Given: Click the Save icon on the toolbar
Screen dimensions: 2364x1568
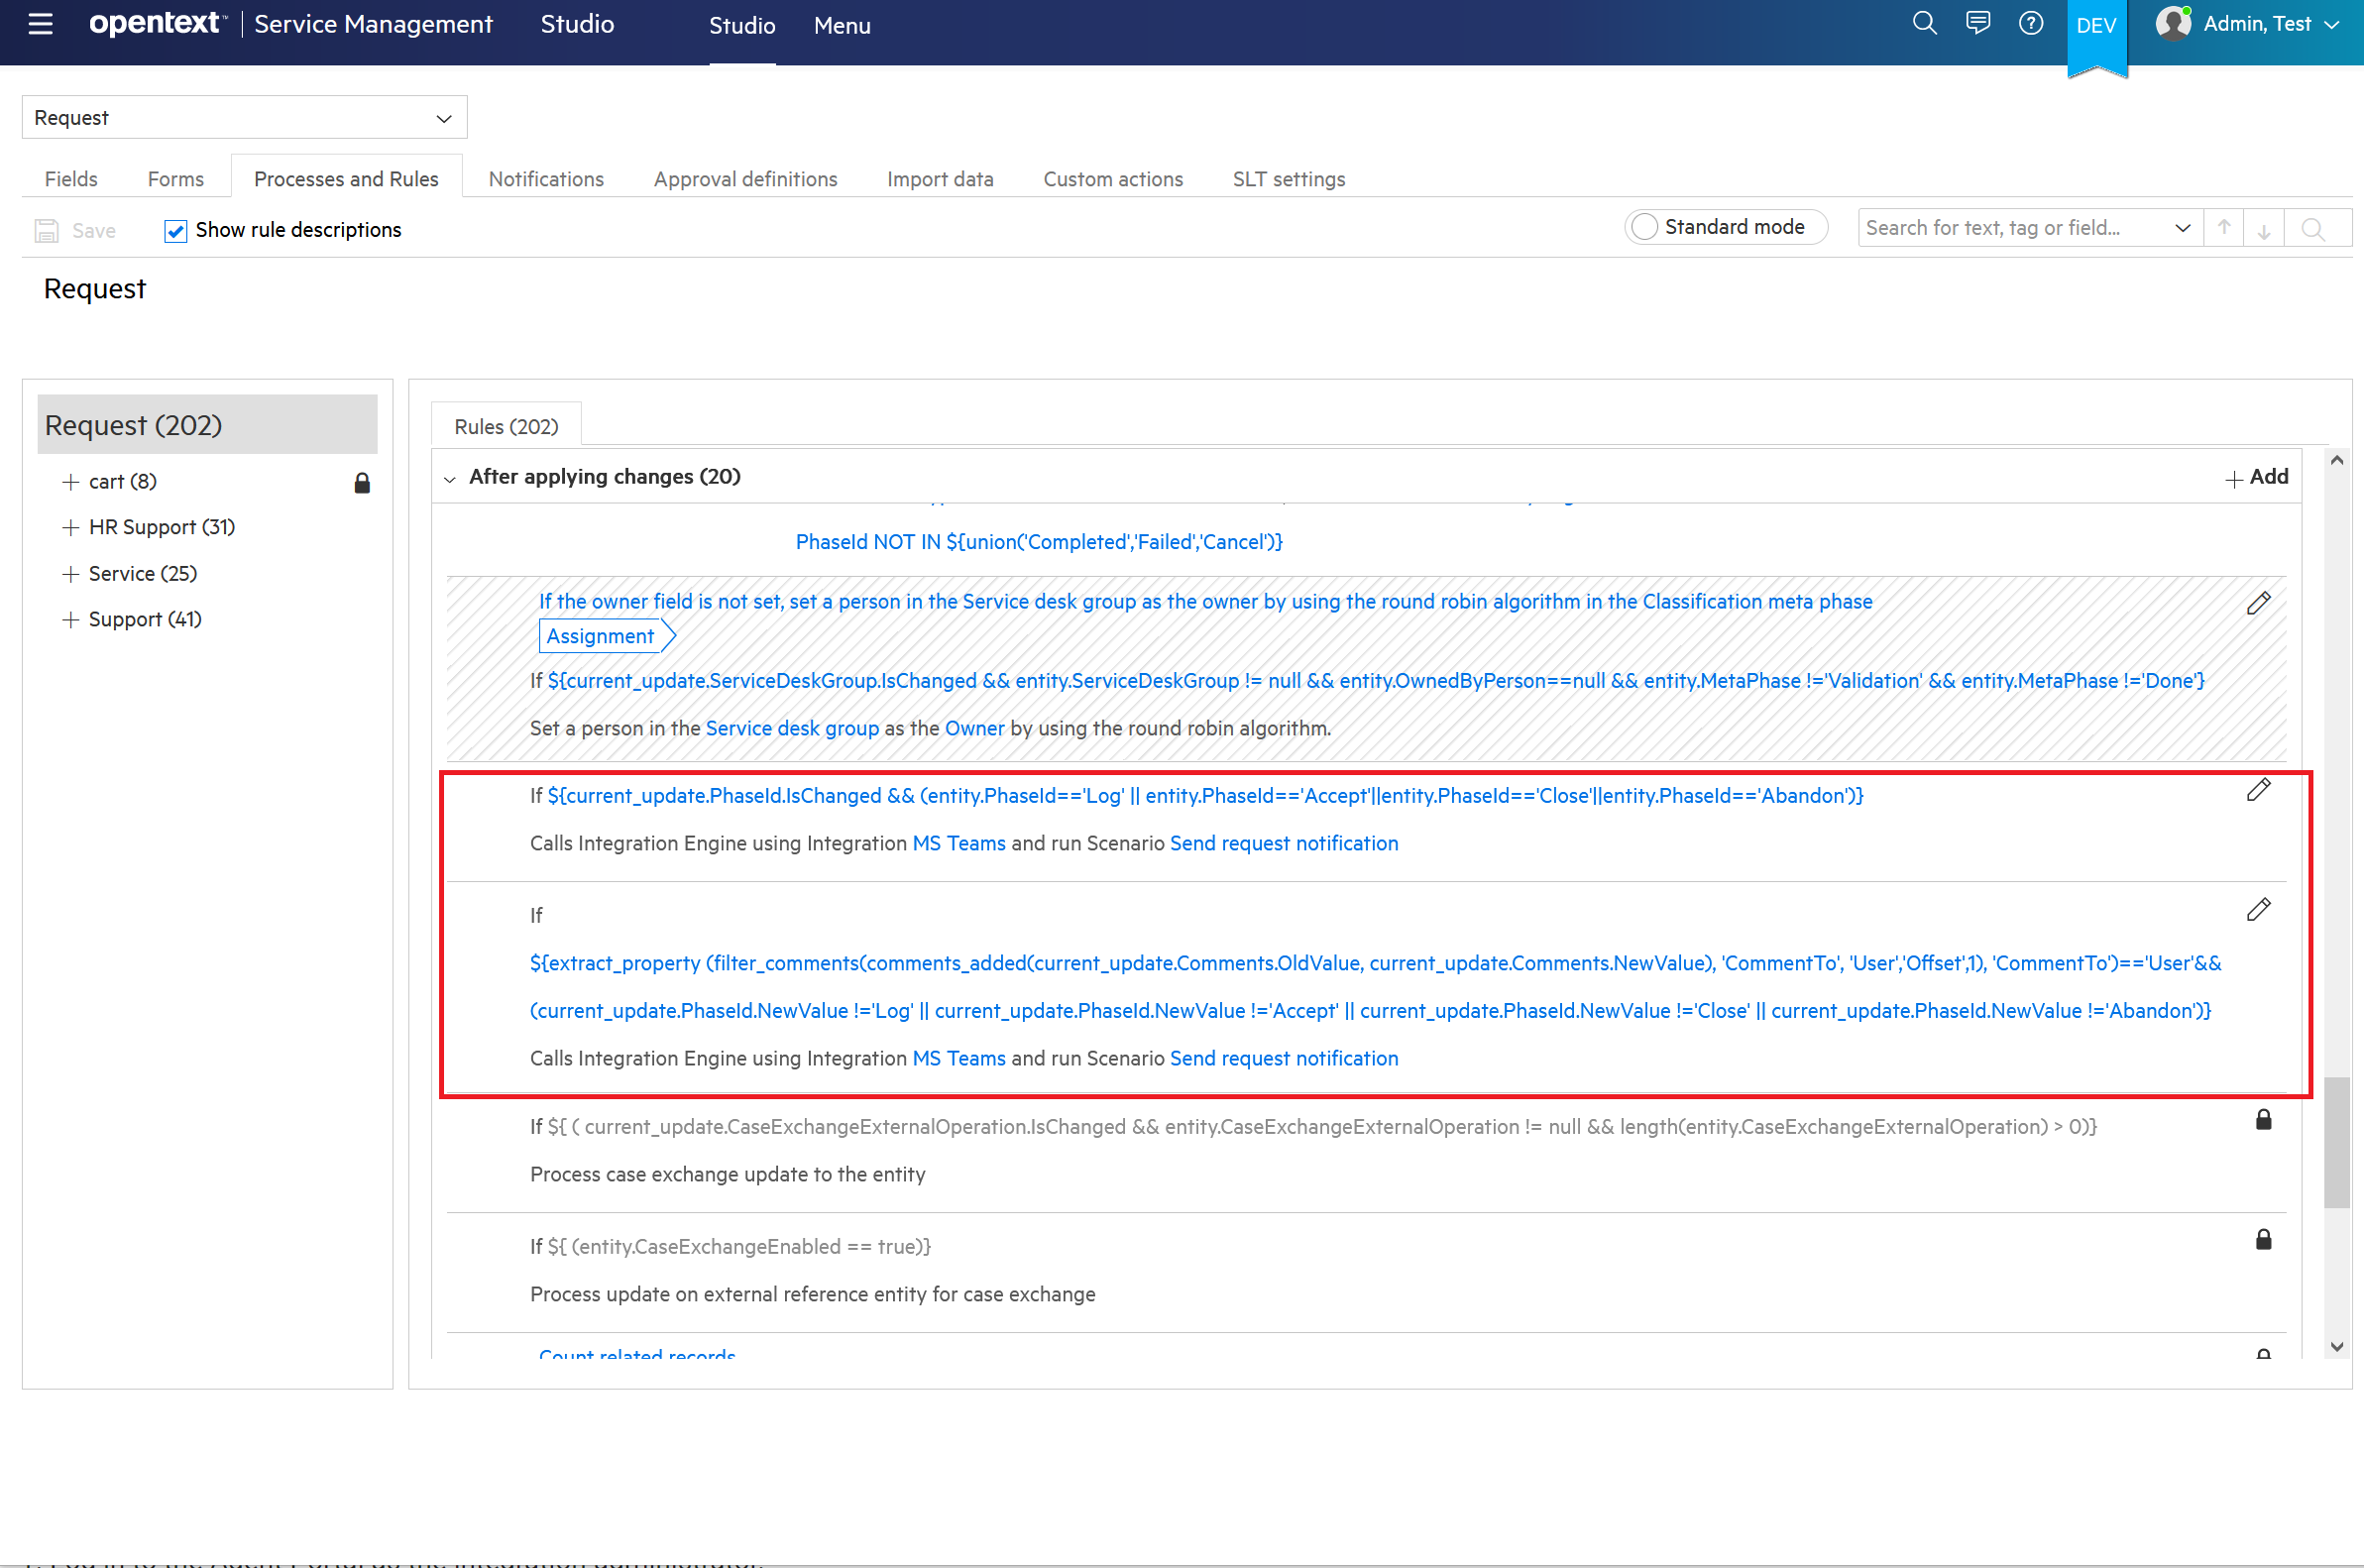Looking at the screenshot, I should (46, 229).
